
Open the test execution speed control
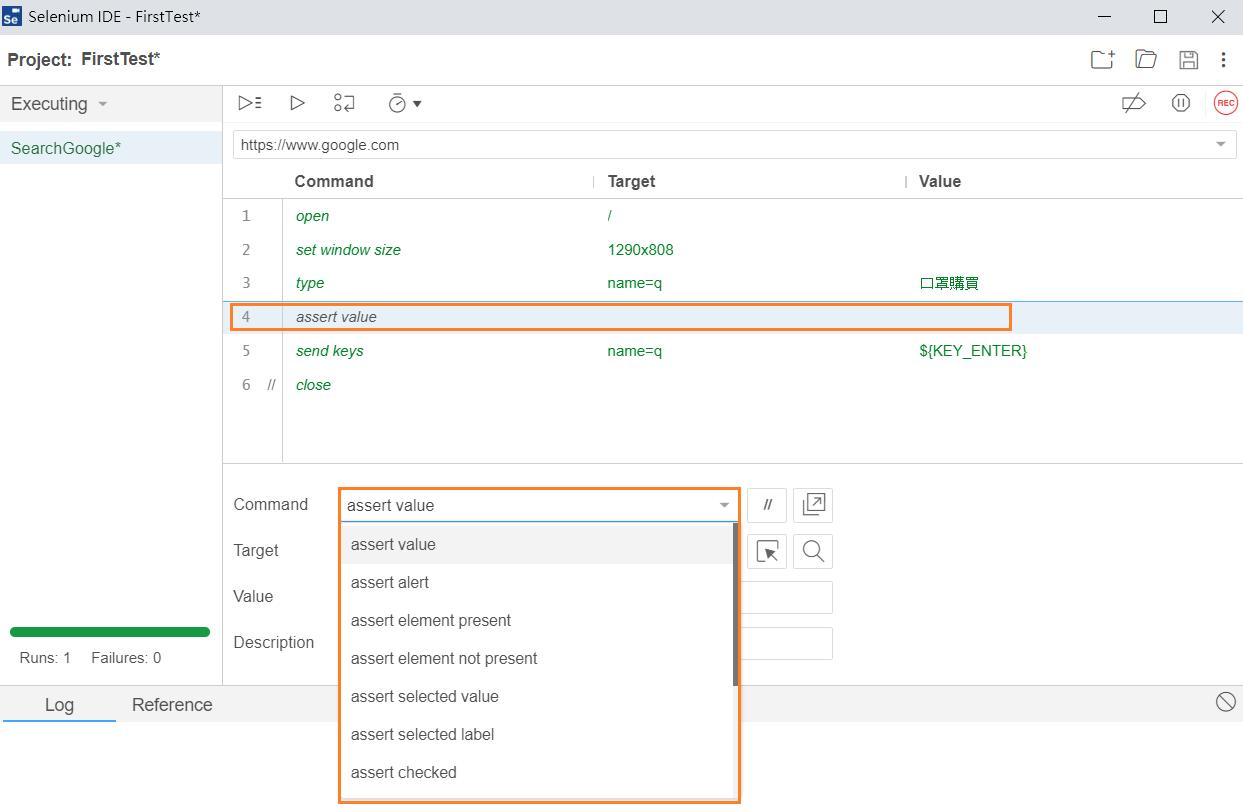click(404, 103)
